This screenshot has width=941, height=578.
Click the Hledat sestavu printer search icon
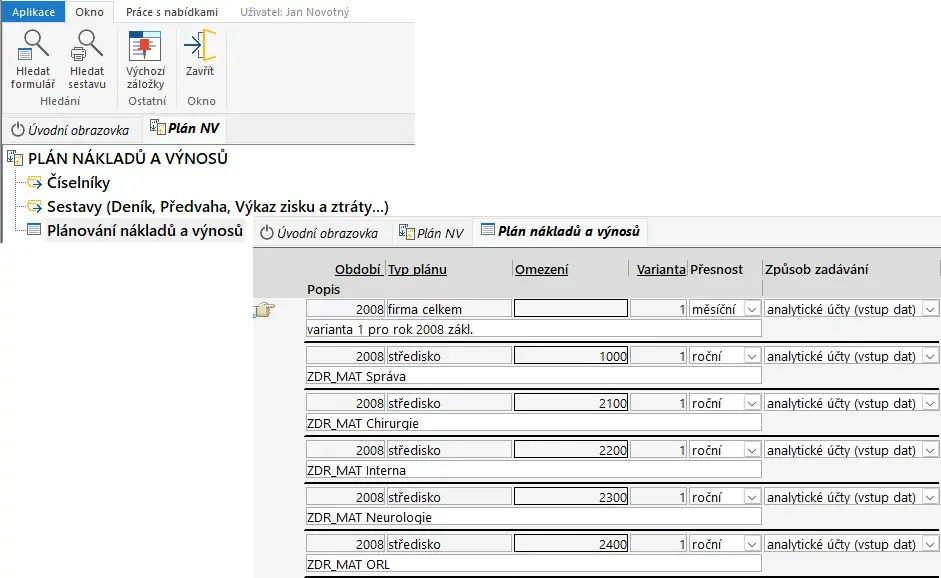[x=87, y=46]
